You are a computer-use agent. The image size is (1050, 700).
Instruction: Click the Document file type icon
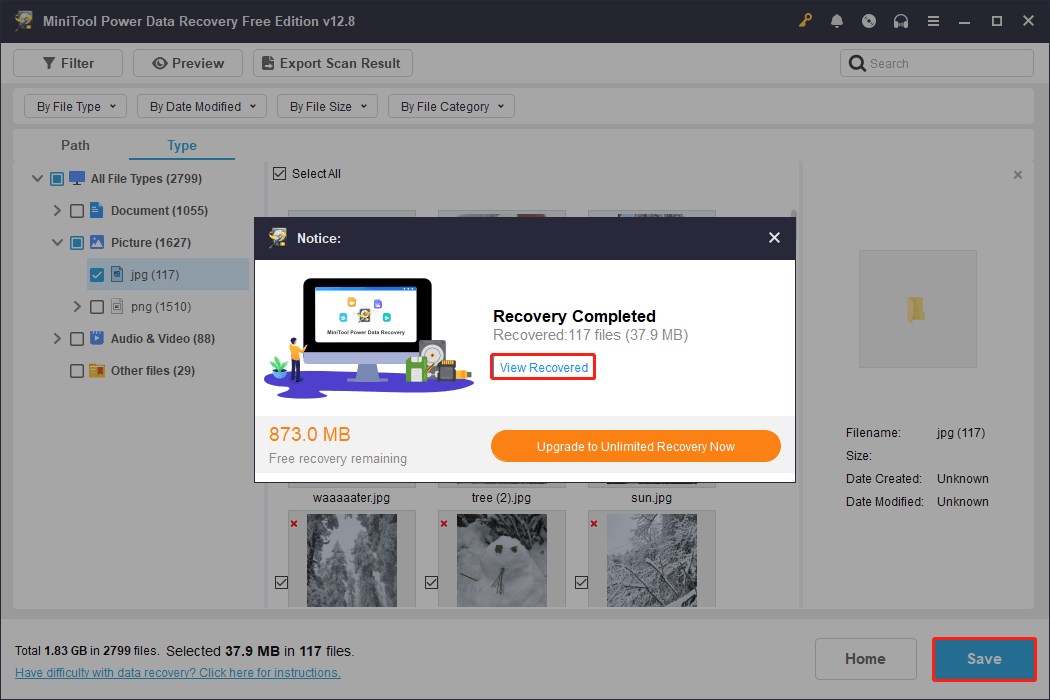(96, 210)
